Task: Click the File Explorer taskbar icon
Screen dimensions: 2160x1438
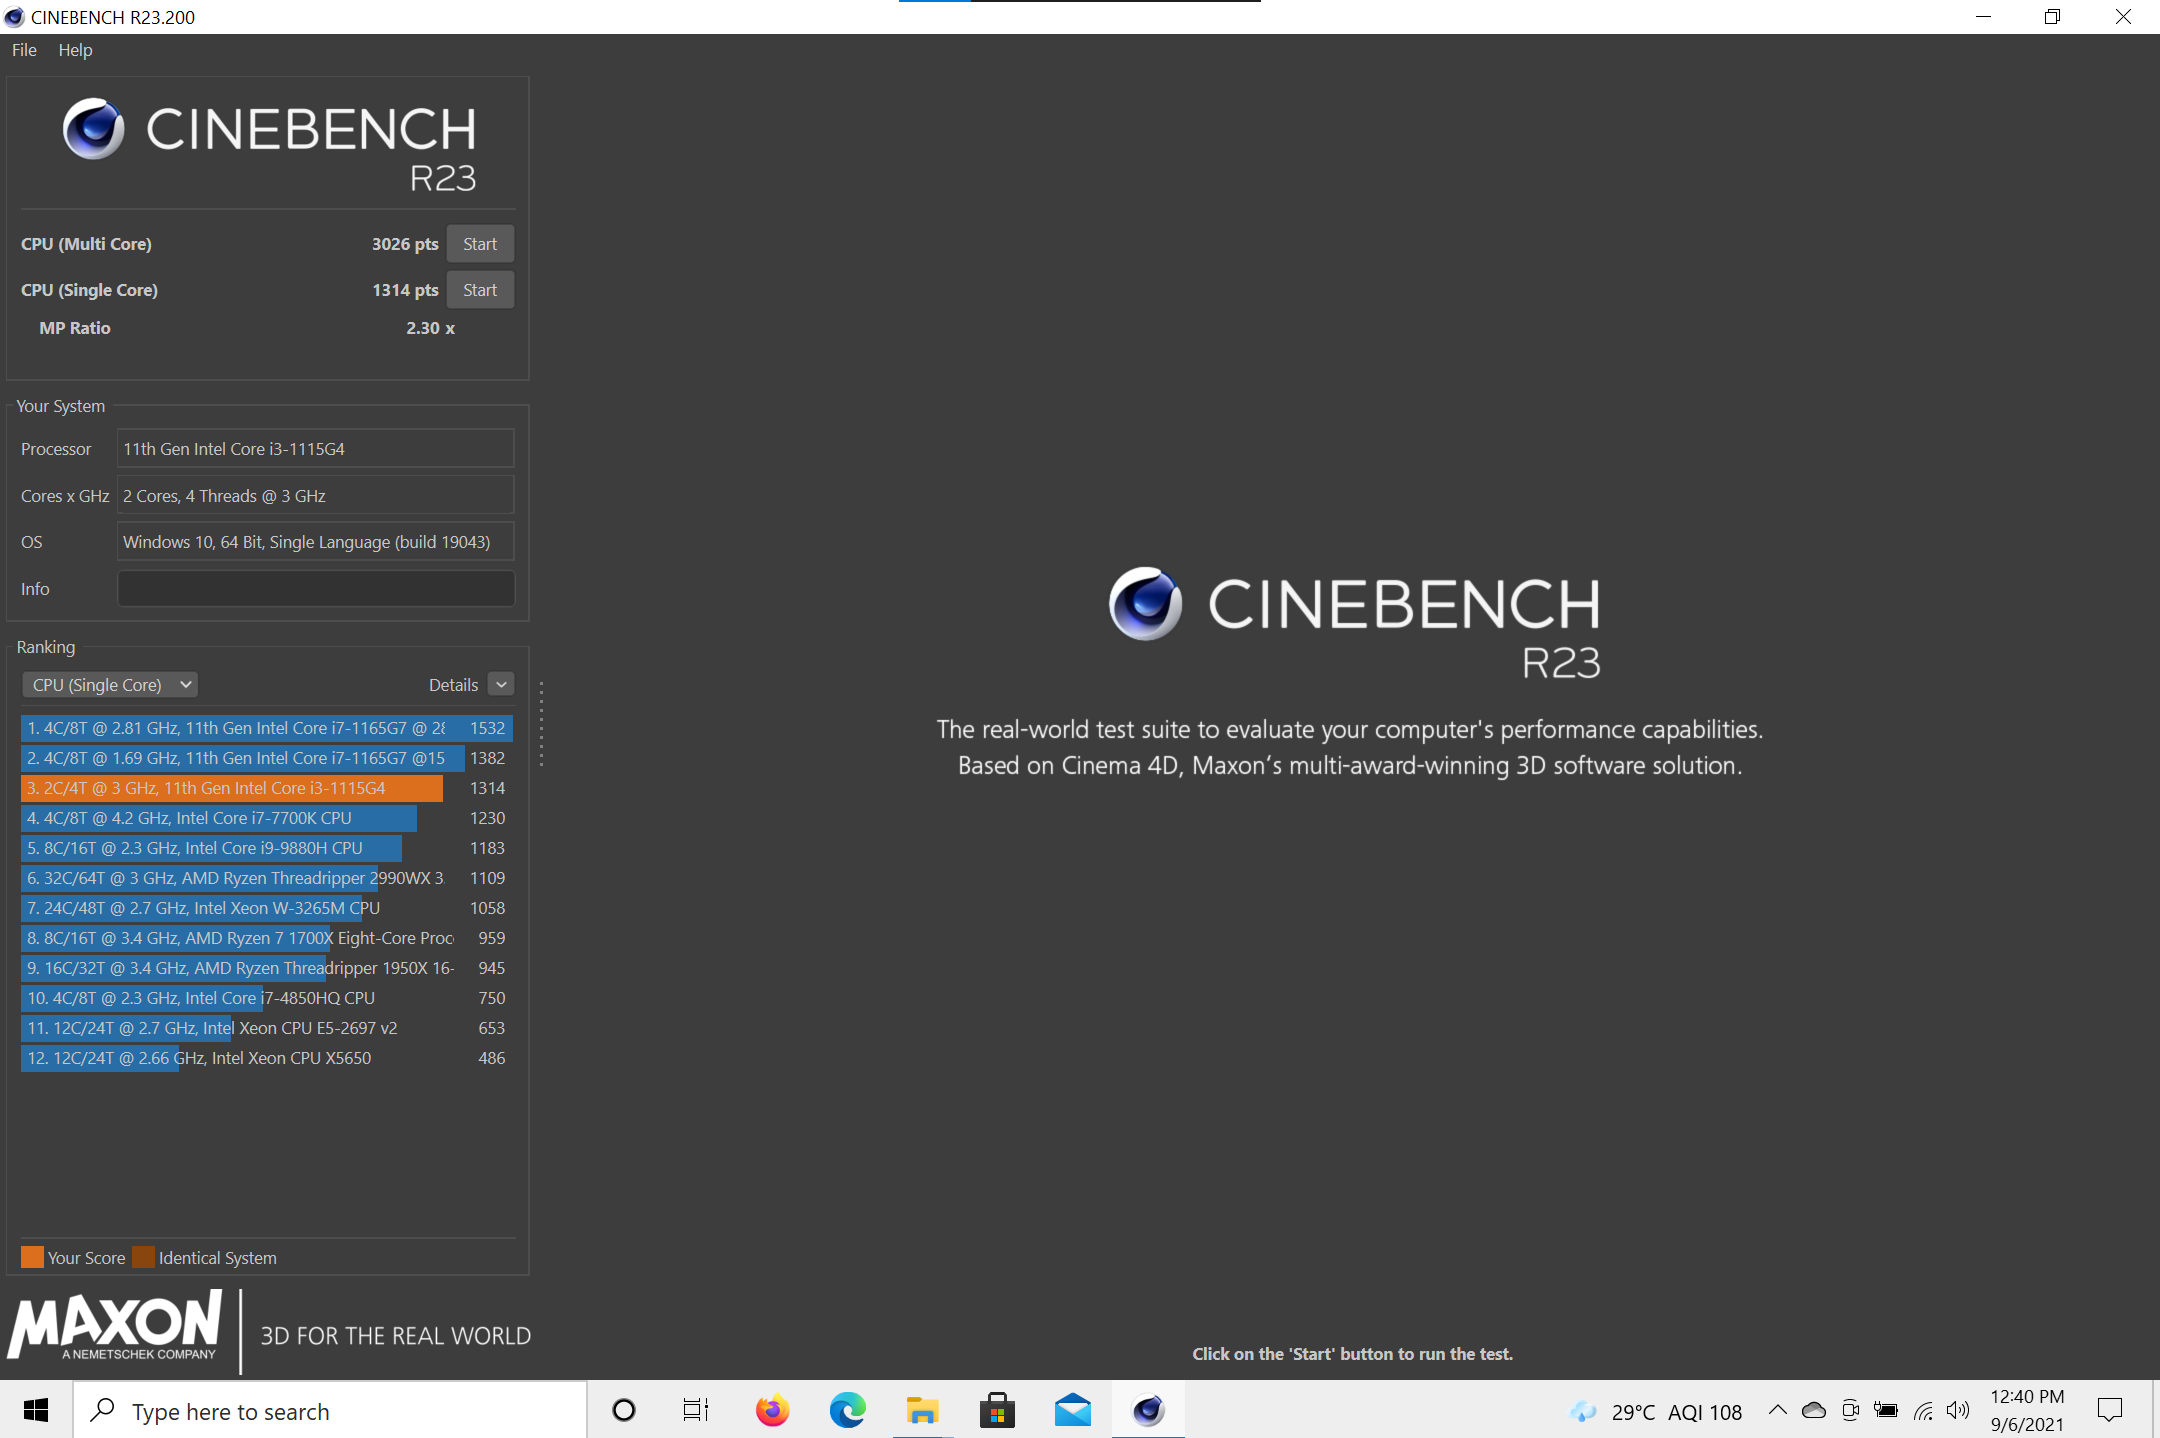Action: tap(920, 1409)
